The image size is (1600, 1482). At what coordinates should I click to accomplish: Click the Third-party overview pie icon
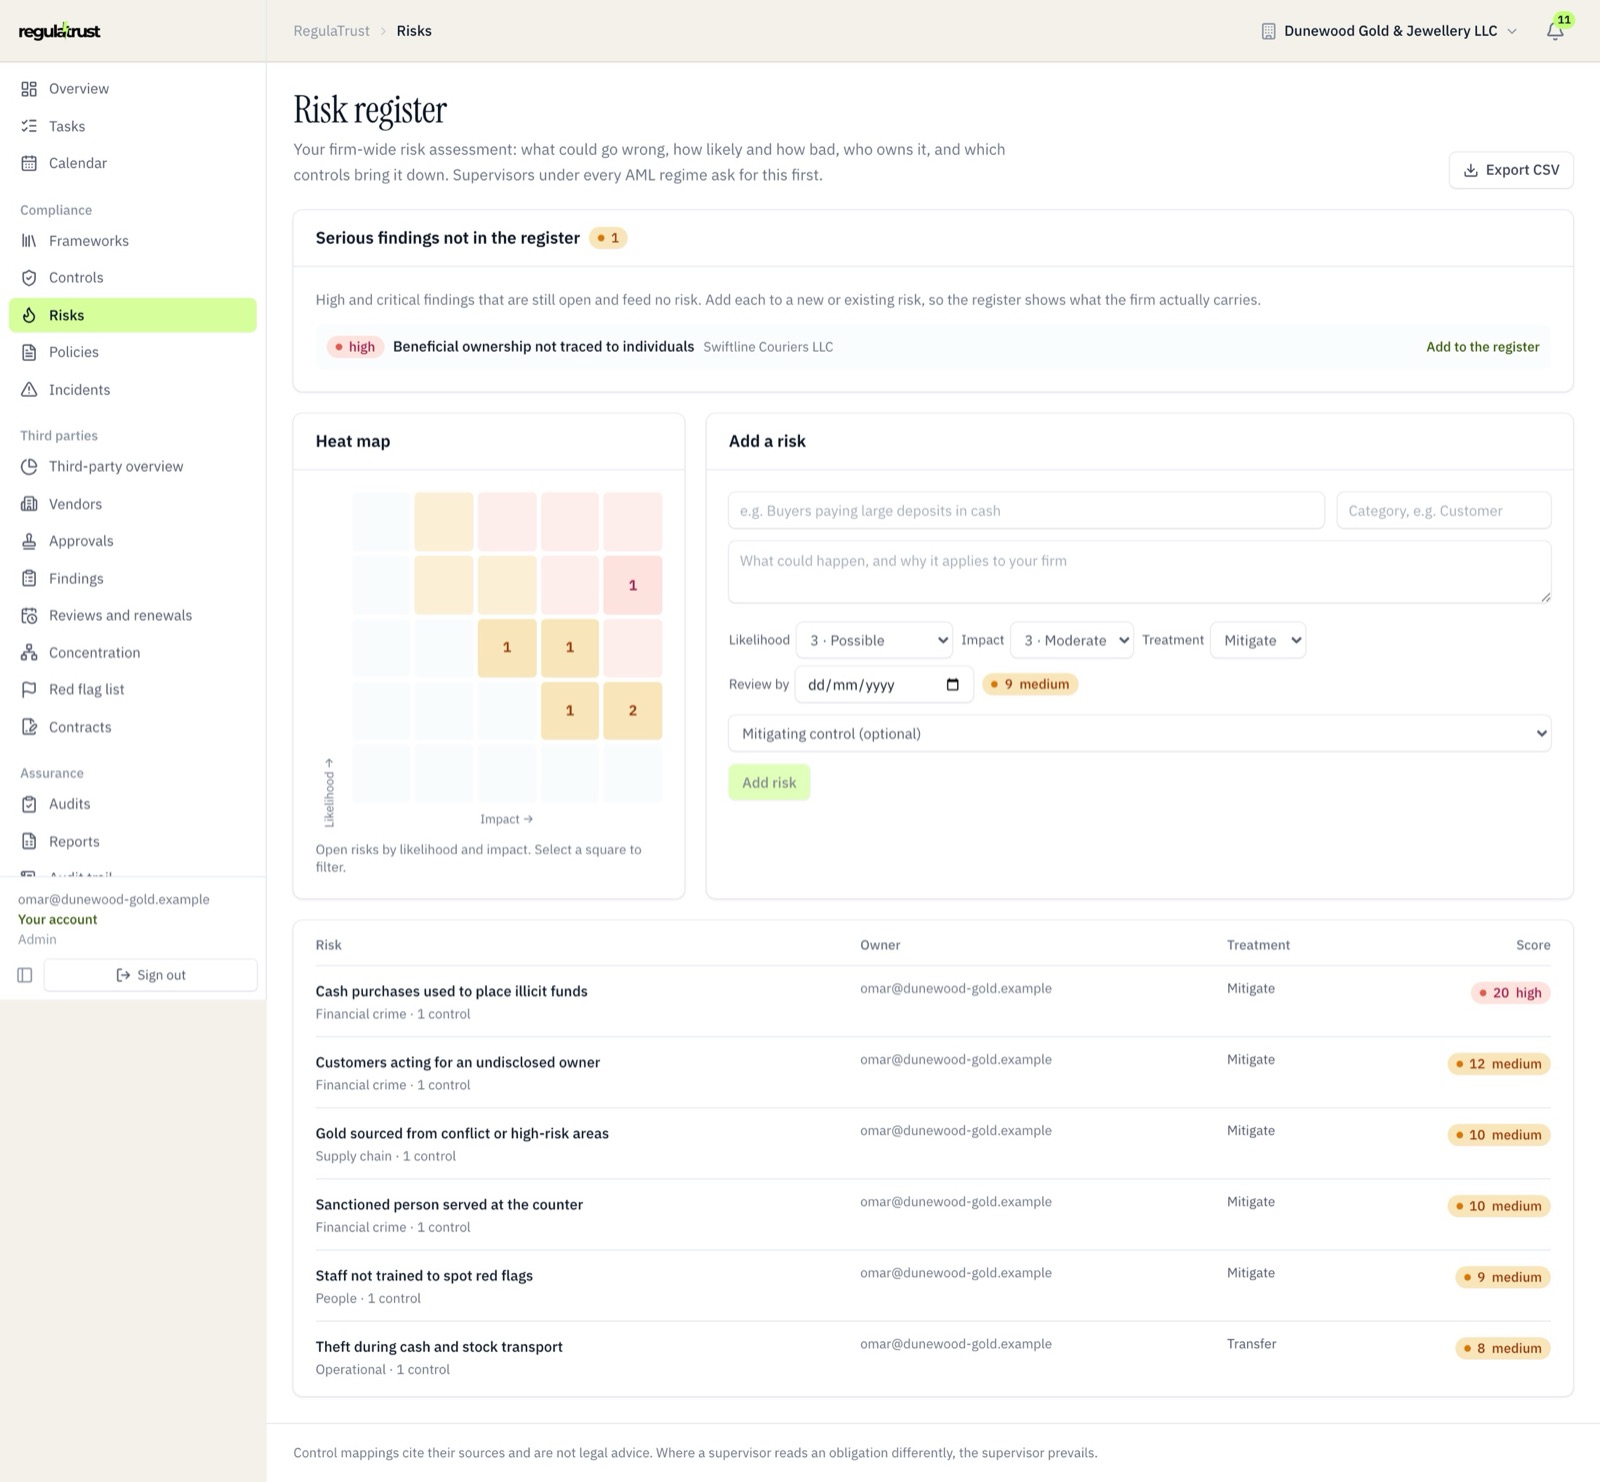click(x=29, y=466)
